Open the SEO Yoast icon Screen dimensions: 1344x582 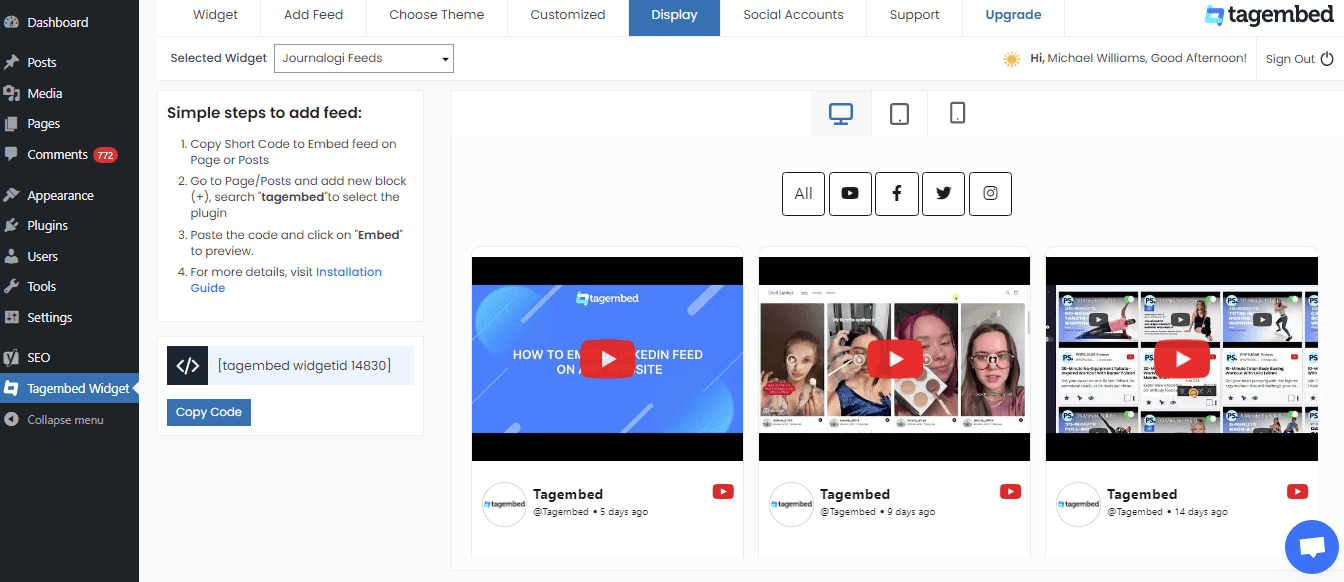coord(12,358)
